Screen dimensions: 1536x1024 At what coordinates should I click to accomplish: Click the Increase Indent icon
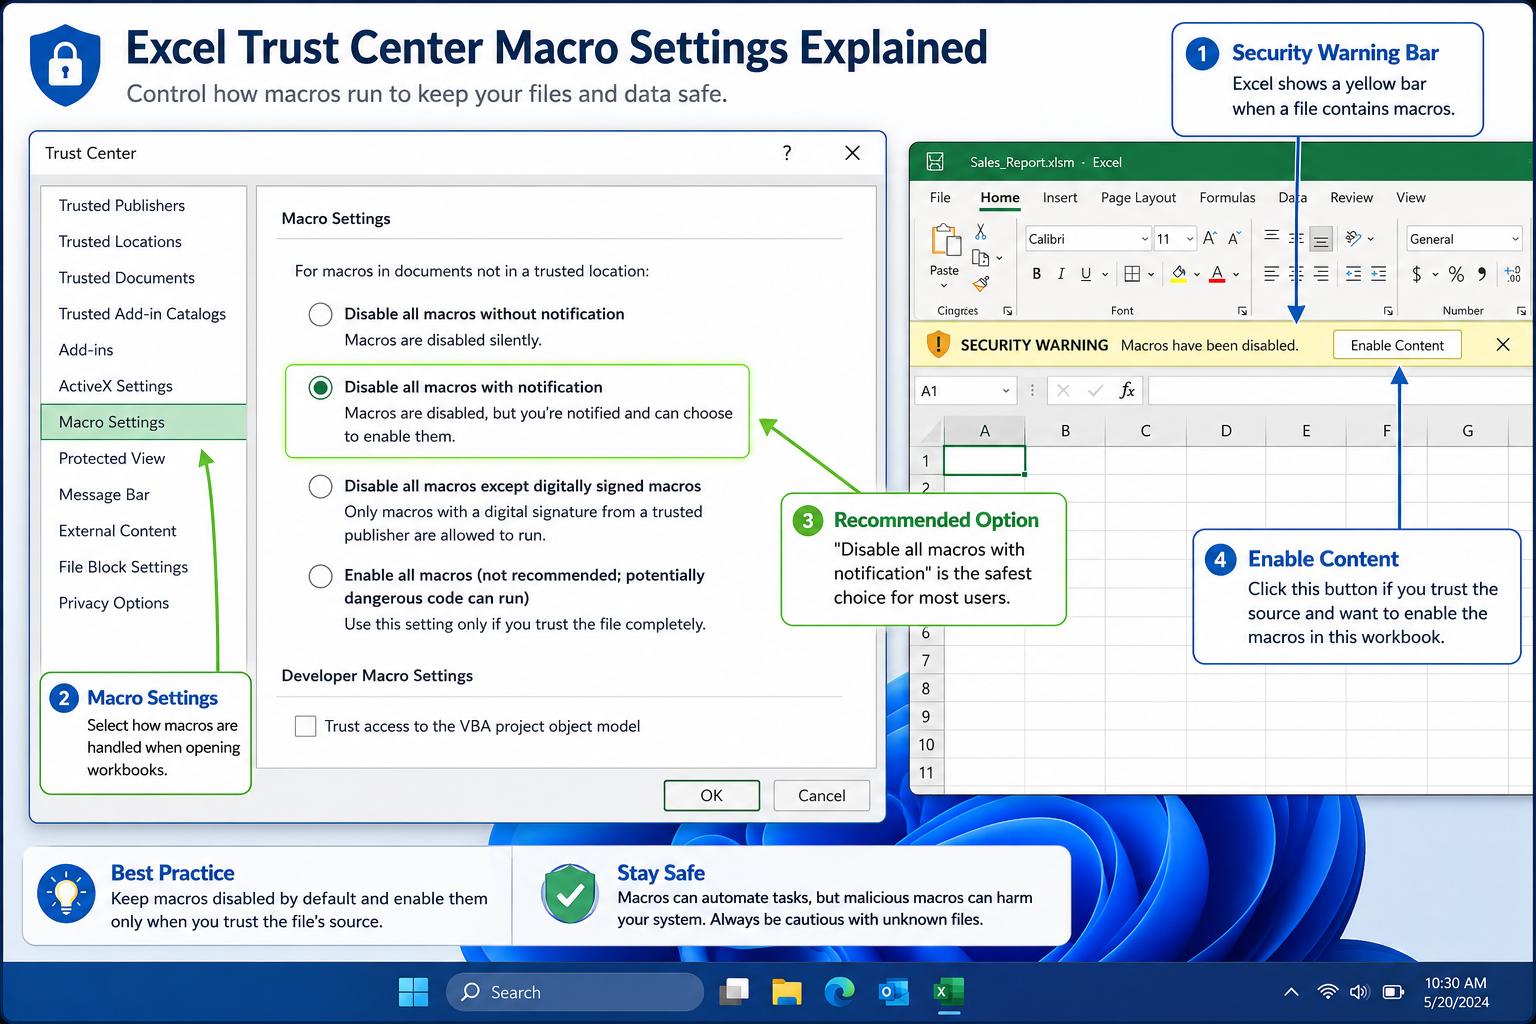click(1378, 274)
